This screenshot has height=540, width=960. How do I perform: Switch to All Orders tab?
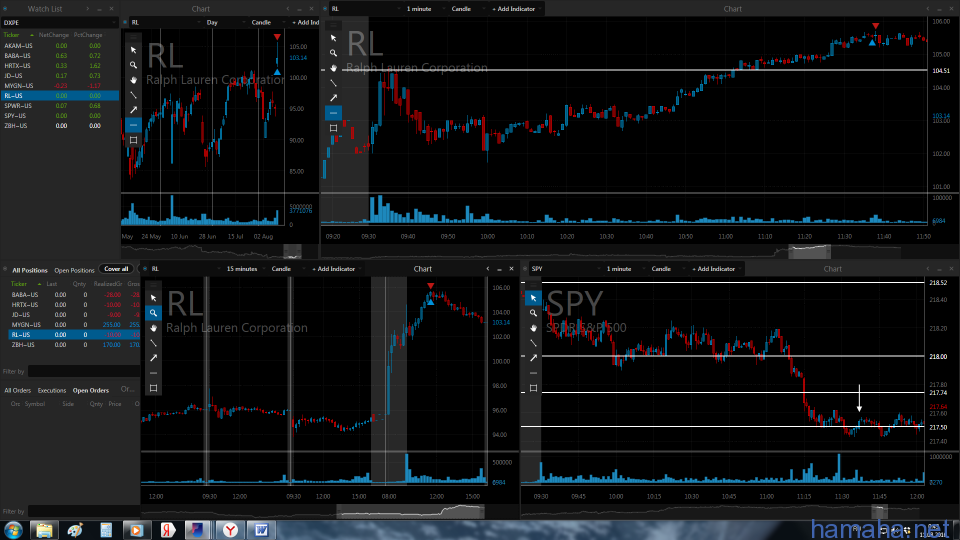point(17,391)
